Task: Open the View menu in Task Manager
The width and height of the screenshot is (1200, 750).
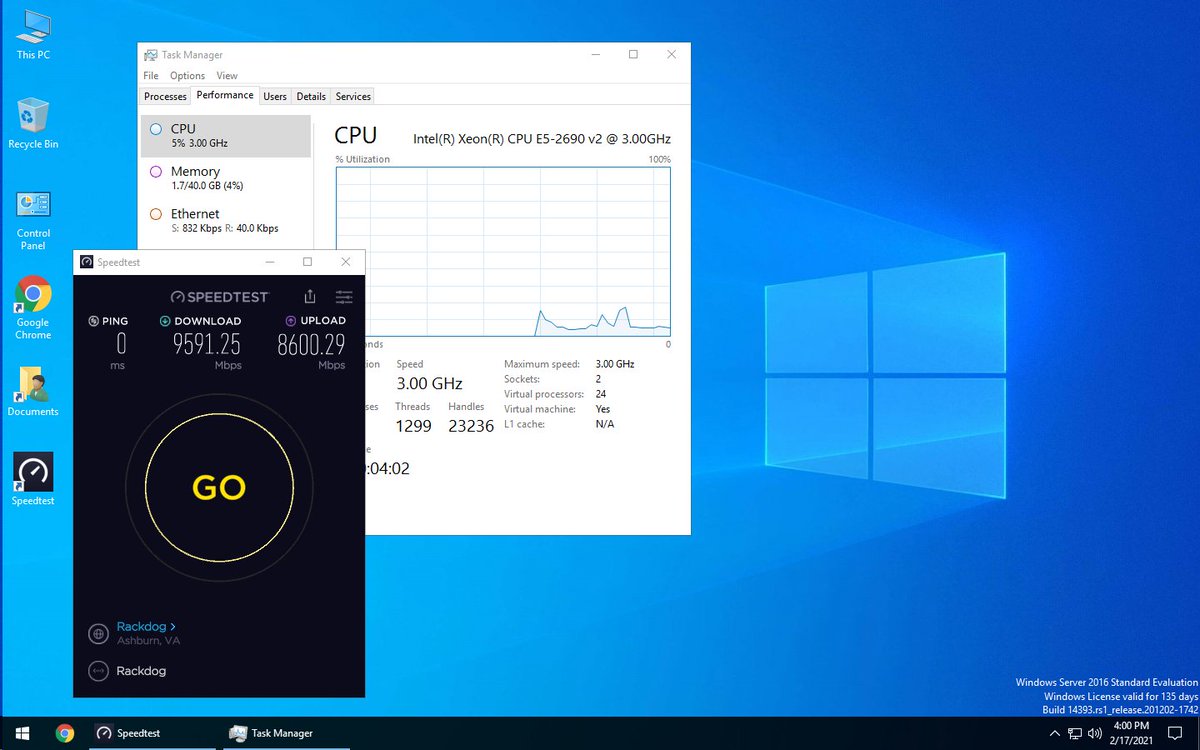Action: pos(227,76)
